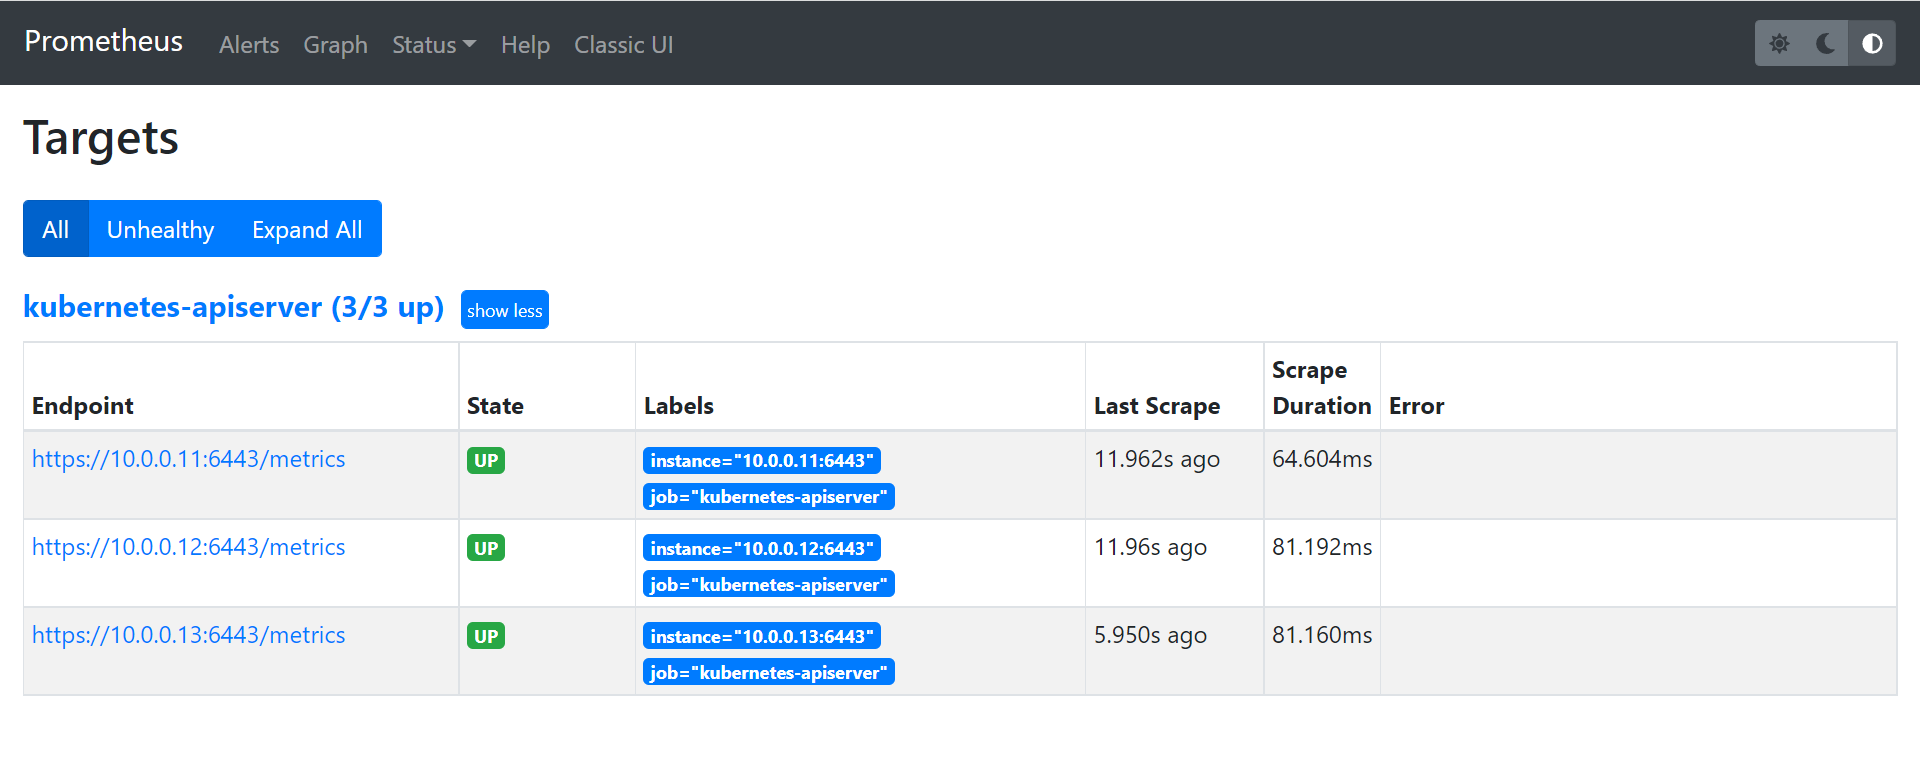Click Expand All button
This screenshot has height=761, width=1920.
[x=307, y=229]
